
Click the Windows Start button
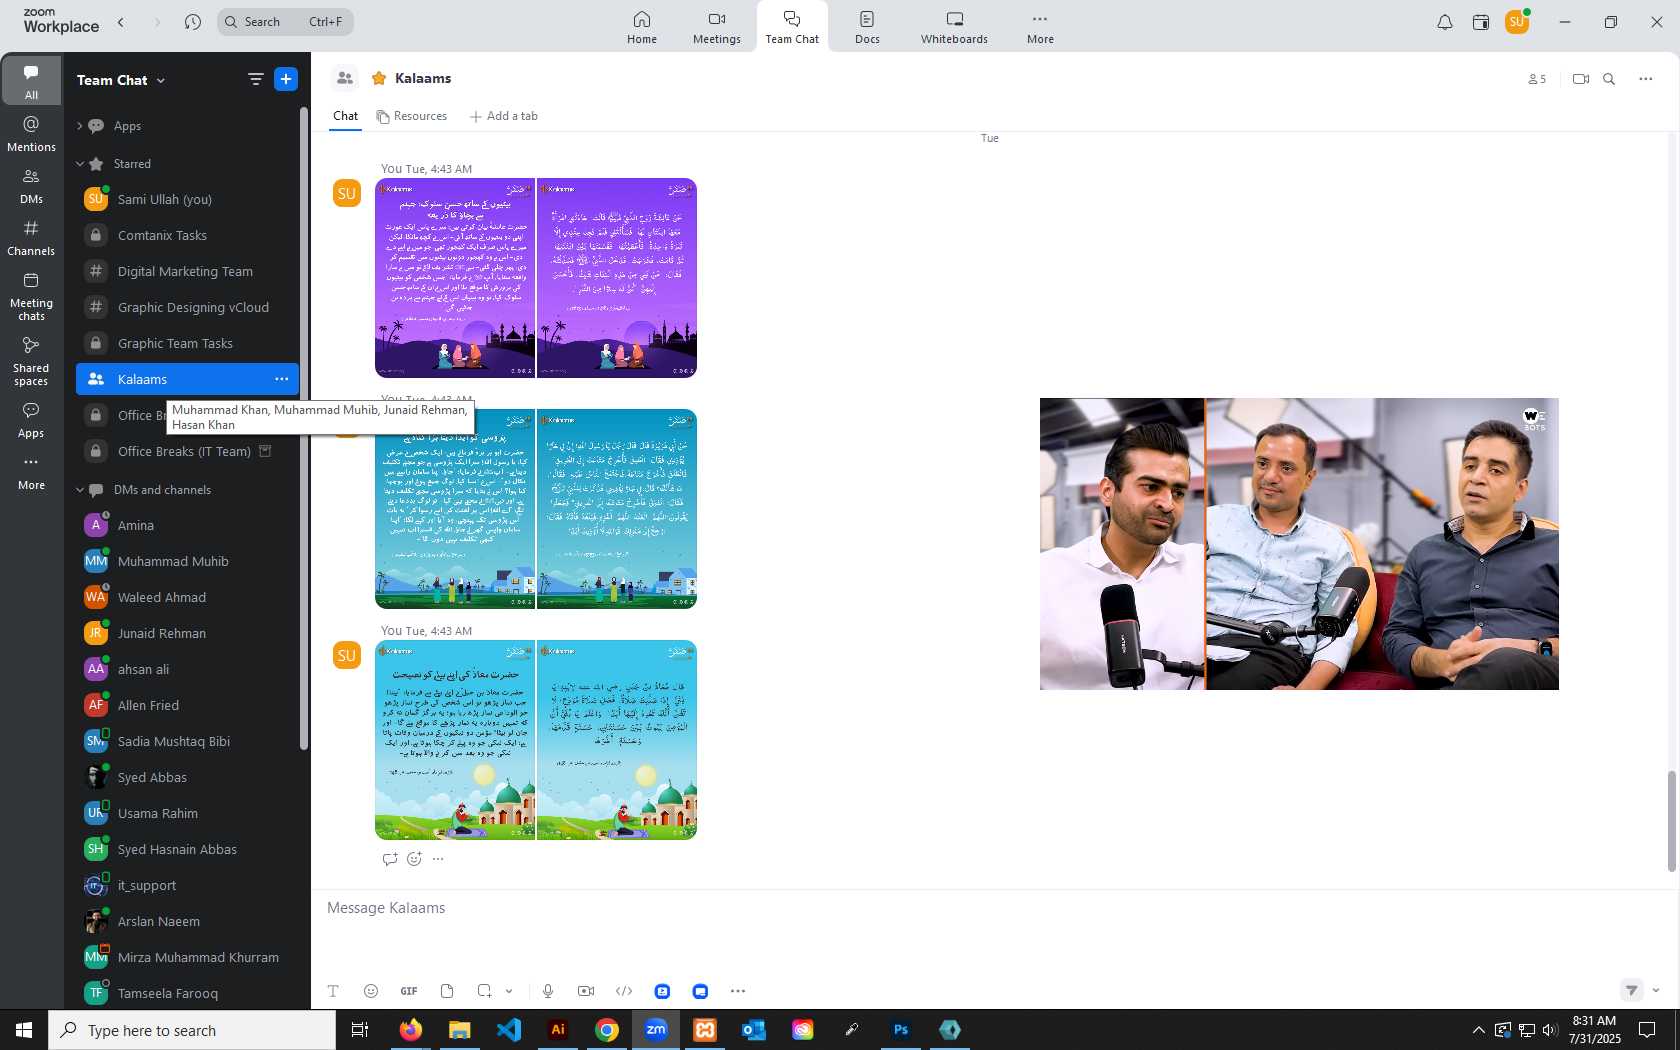24,1030
